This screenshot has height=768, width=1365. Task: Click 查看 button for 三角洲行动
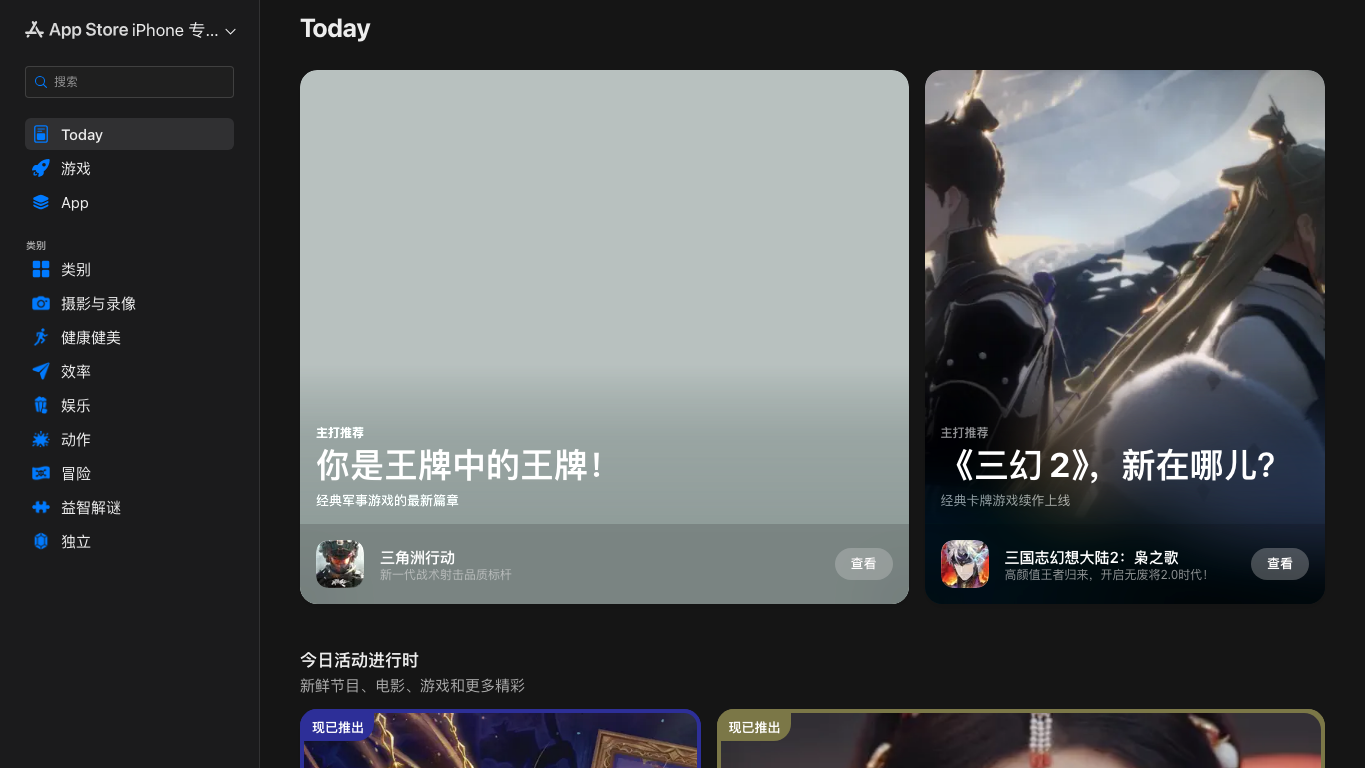(x=864, y=564)
